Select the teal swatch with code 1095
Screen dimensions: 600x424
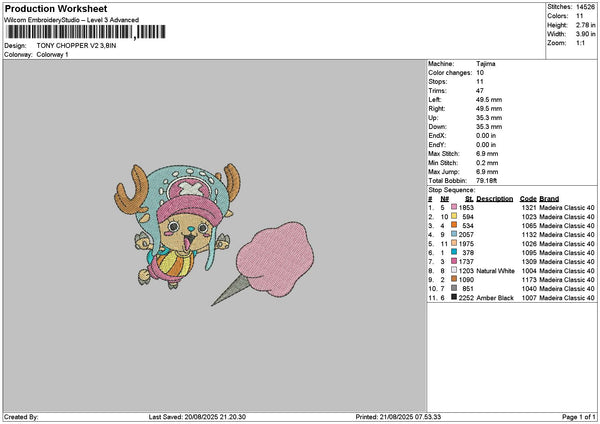[454, 252]
